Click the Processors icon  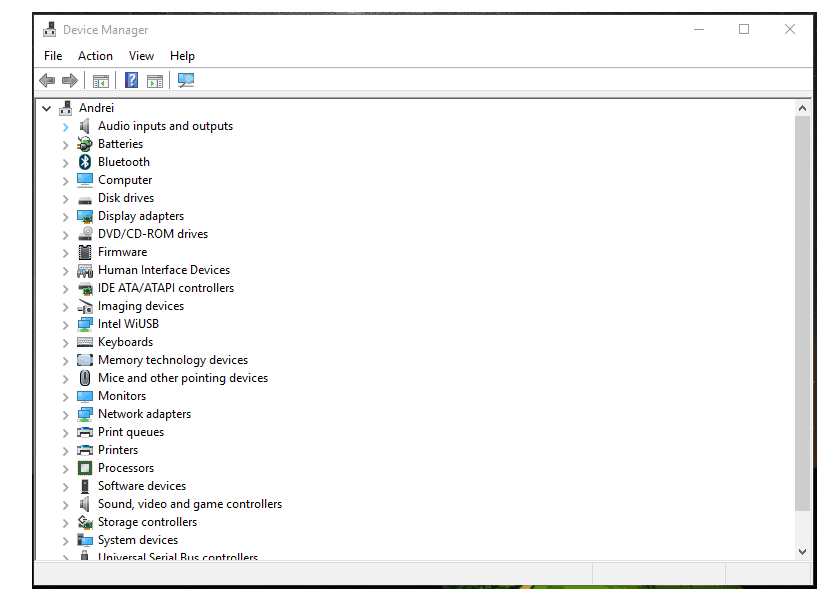(x=85, y=468)
